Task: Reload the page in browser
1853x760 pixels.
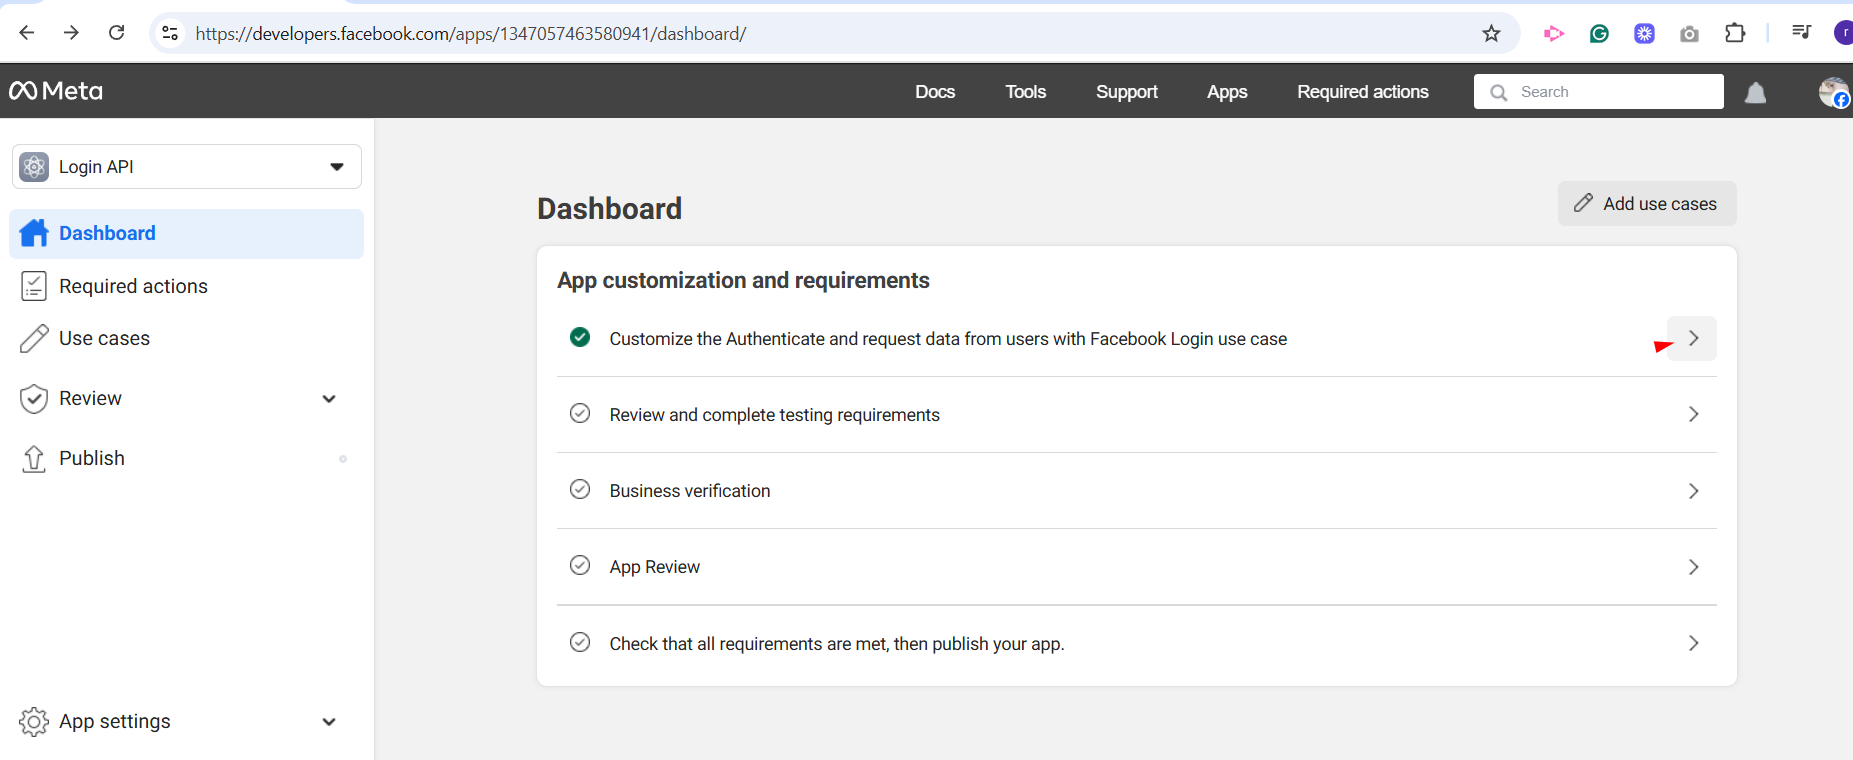Action: coord(117,33)
